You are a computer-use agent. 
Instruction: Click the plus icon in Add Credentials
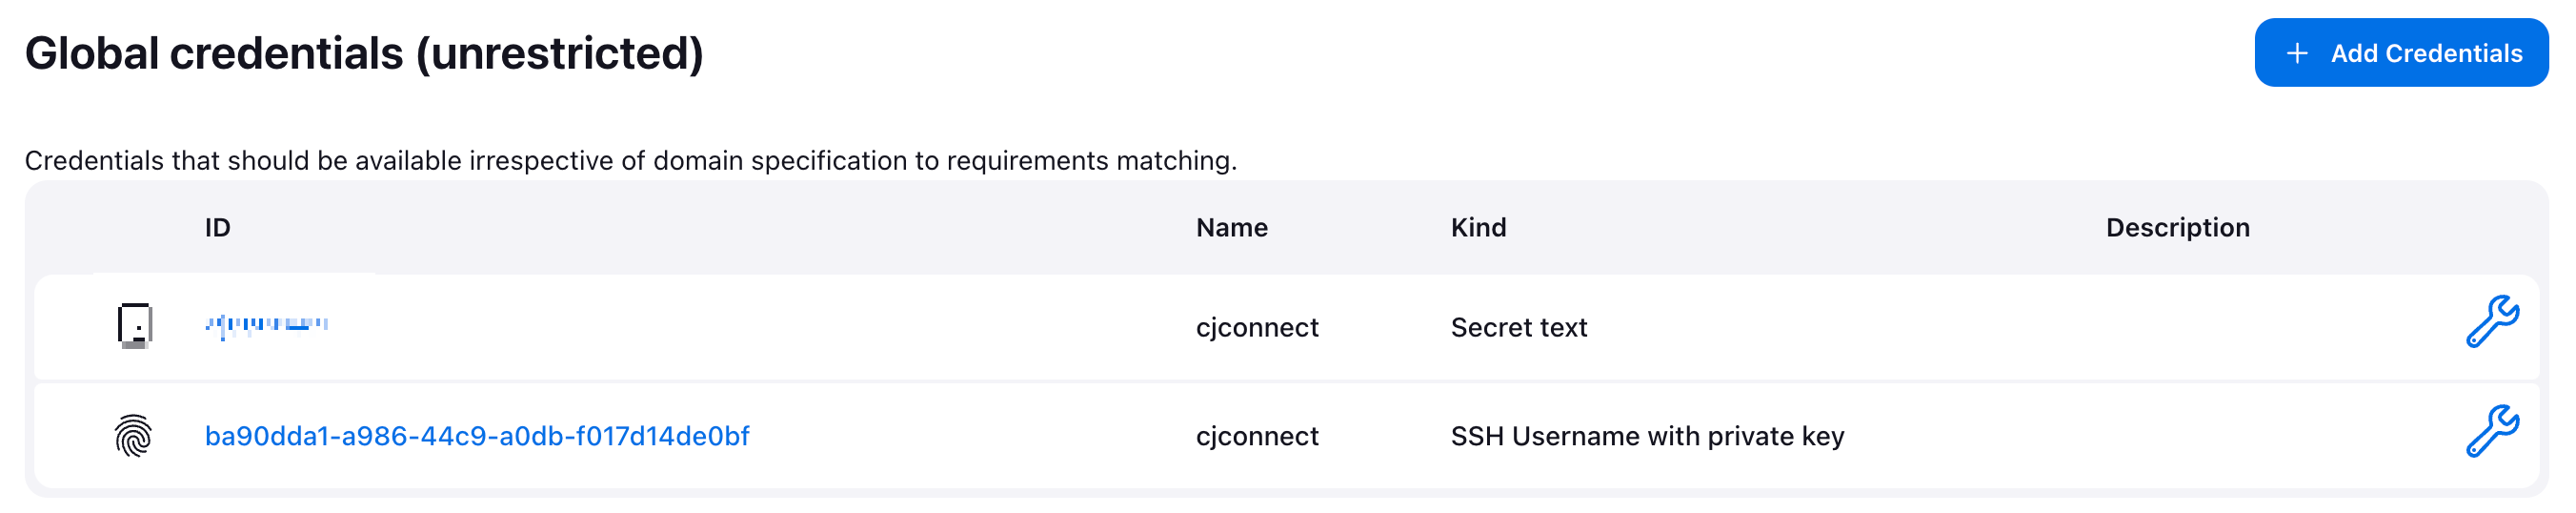(x=2297, y=54)
